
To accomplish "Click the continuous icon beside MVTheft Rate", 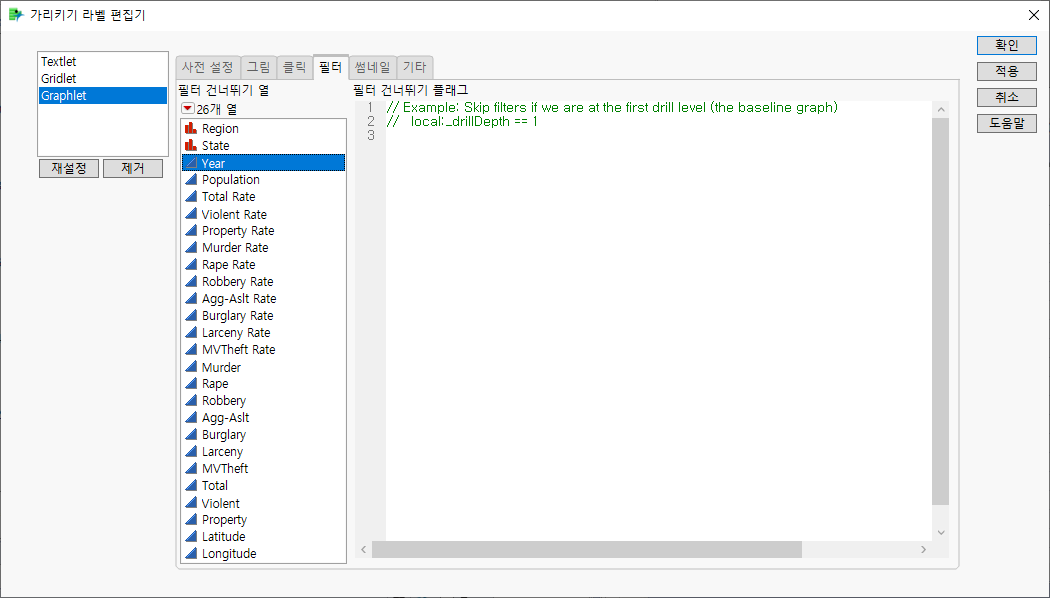I will [x=191, y=350].
